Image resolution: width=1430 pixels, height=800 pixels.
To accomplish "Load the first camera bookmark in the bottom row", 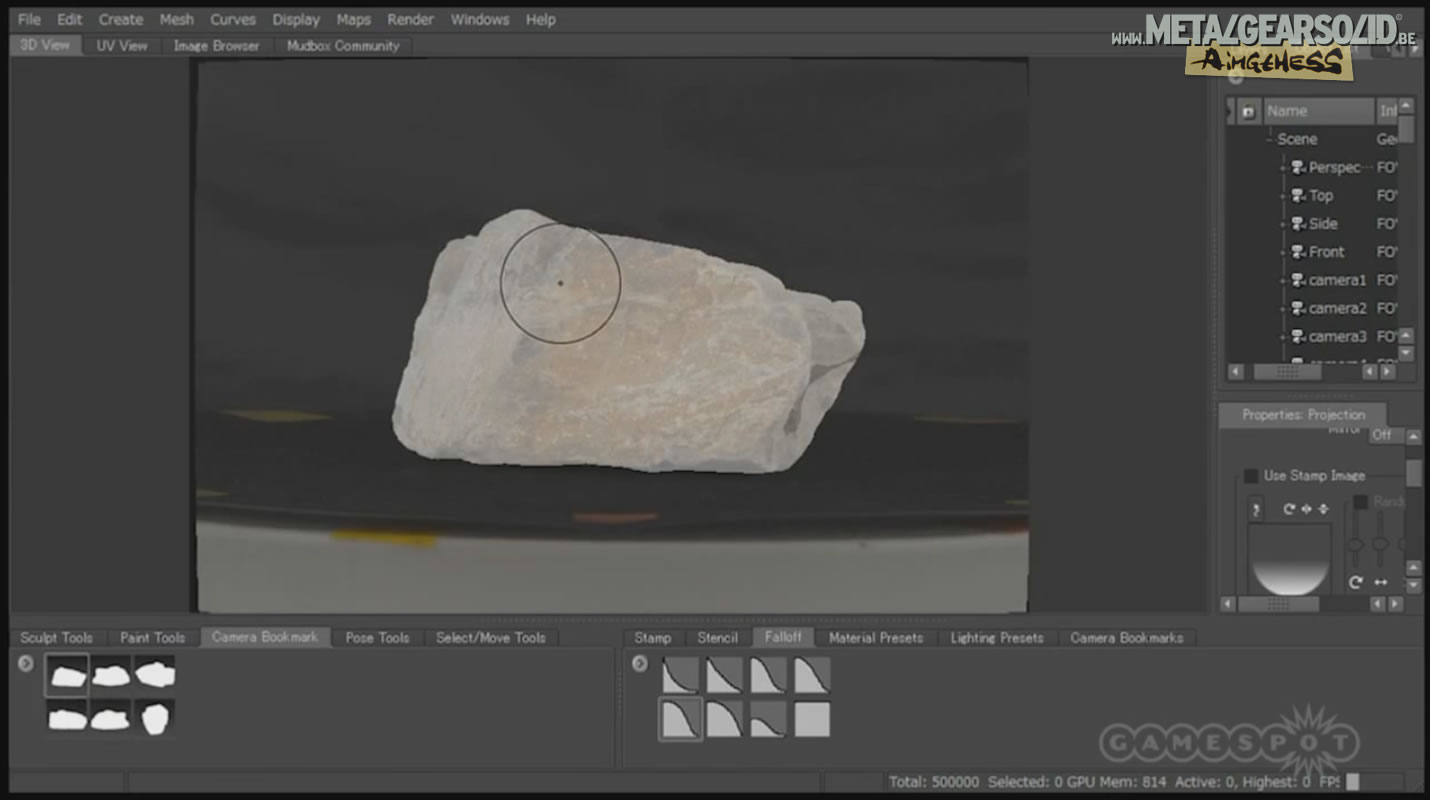I will [67, 718].
